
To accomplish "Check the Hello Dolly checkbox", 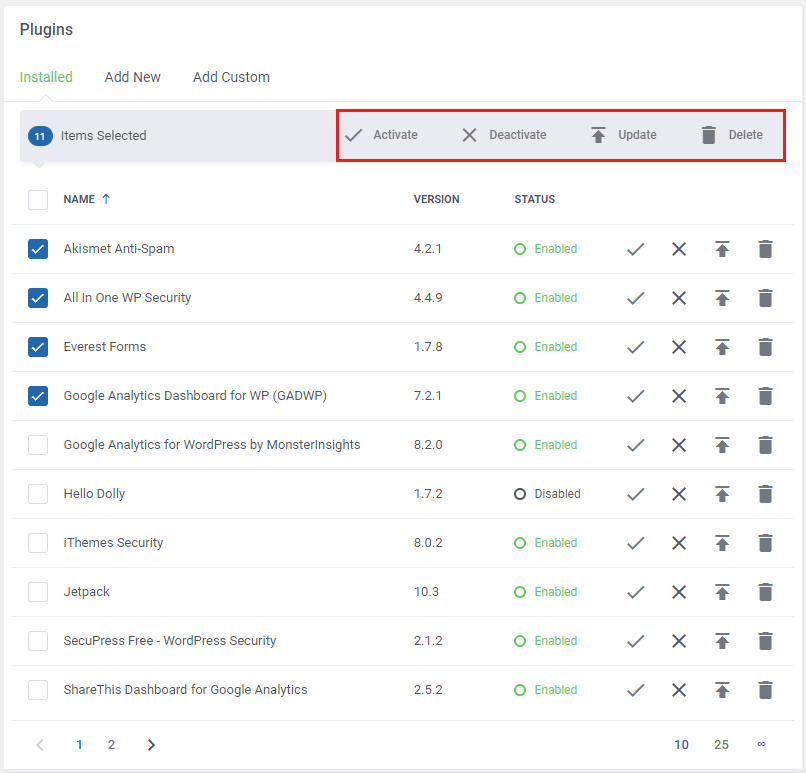I will [38, 494].
